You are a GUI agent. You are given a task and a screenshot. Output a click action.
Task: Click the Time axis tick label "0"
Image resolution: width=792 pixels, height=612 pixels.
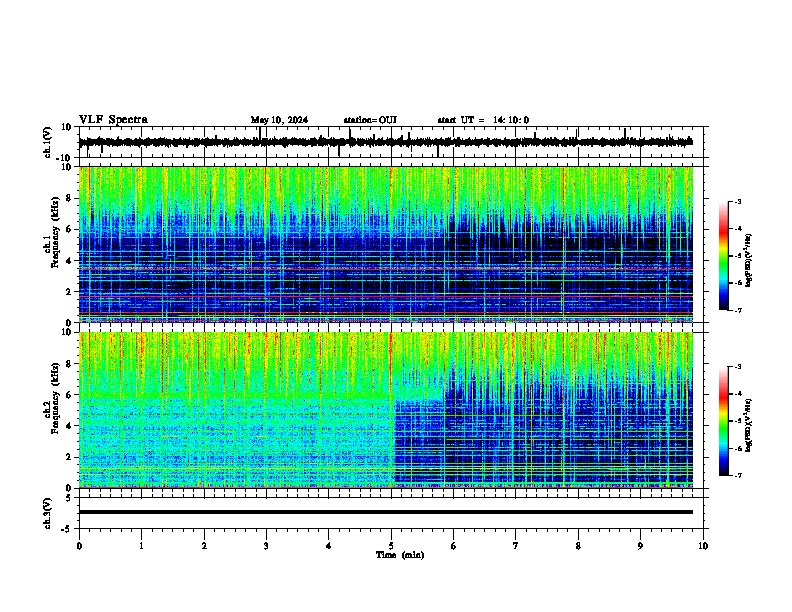point(79,546)
